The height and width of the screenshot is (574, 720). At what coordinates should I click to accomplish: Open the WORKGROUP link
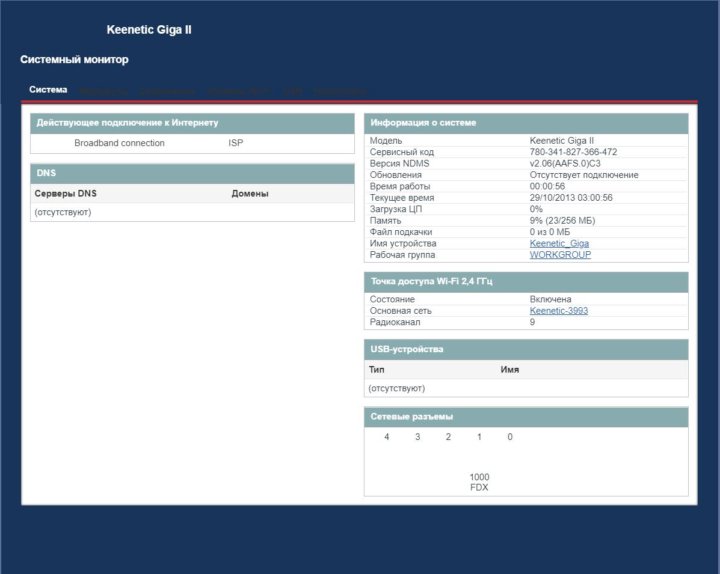tap(560, 255)
